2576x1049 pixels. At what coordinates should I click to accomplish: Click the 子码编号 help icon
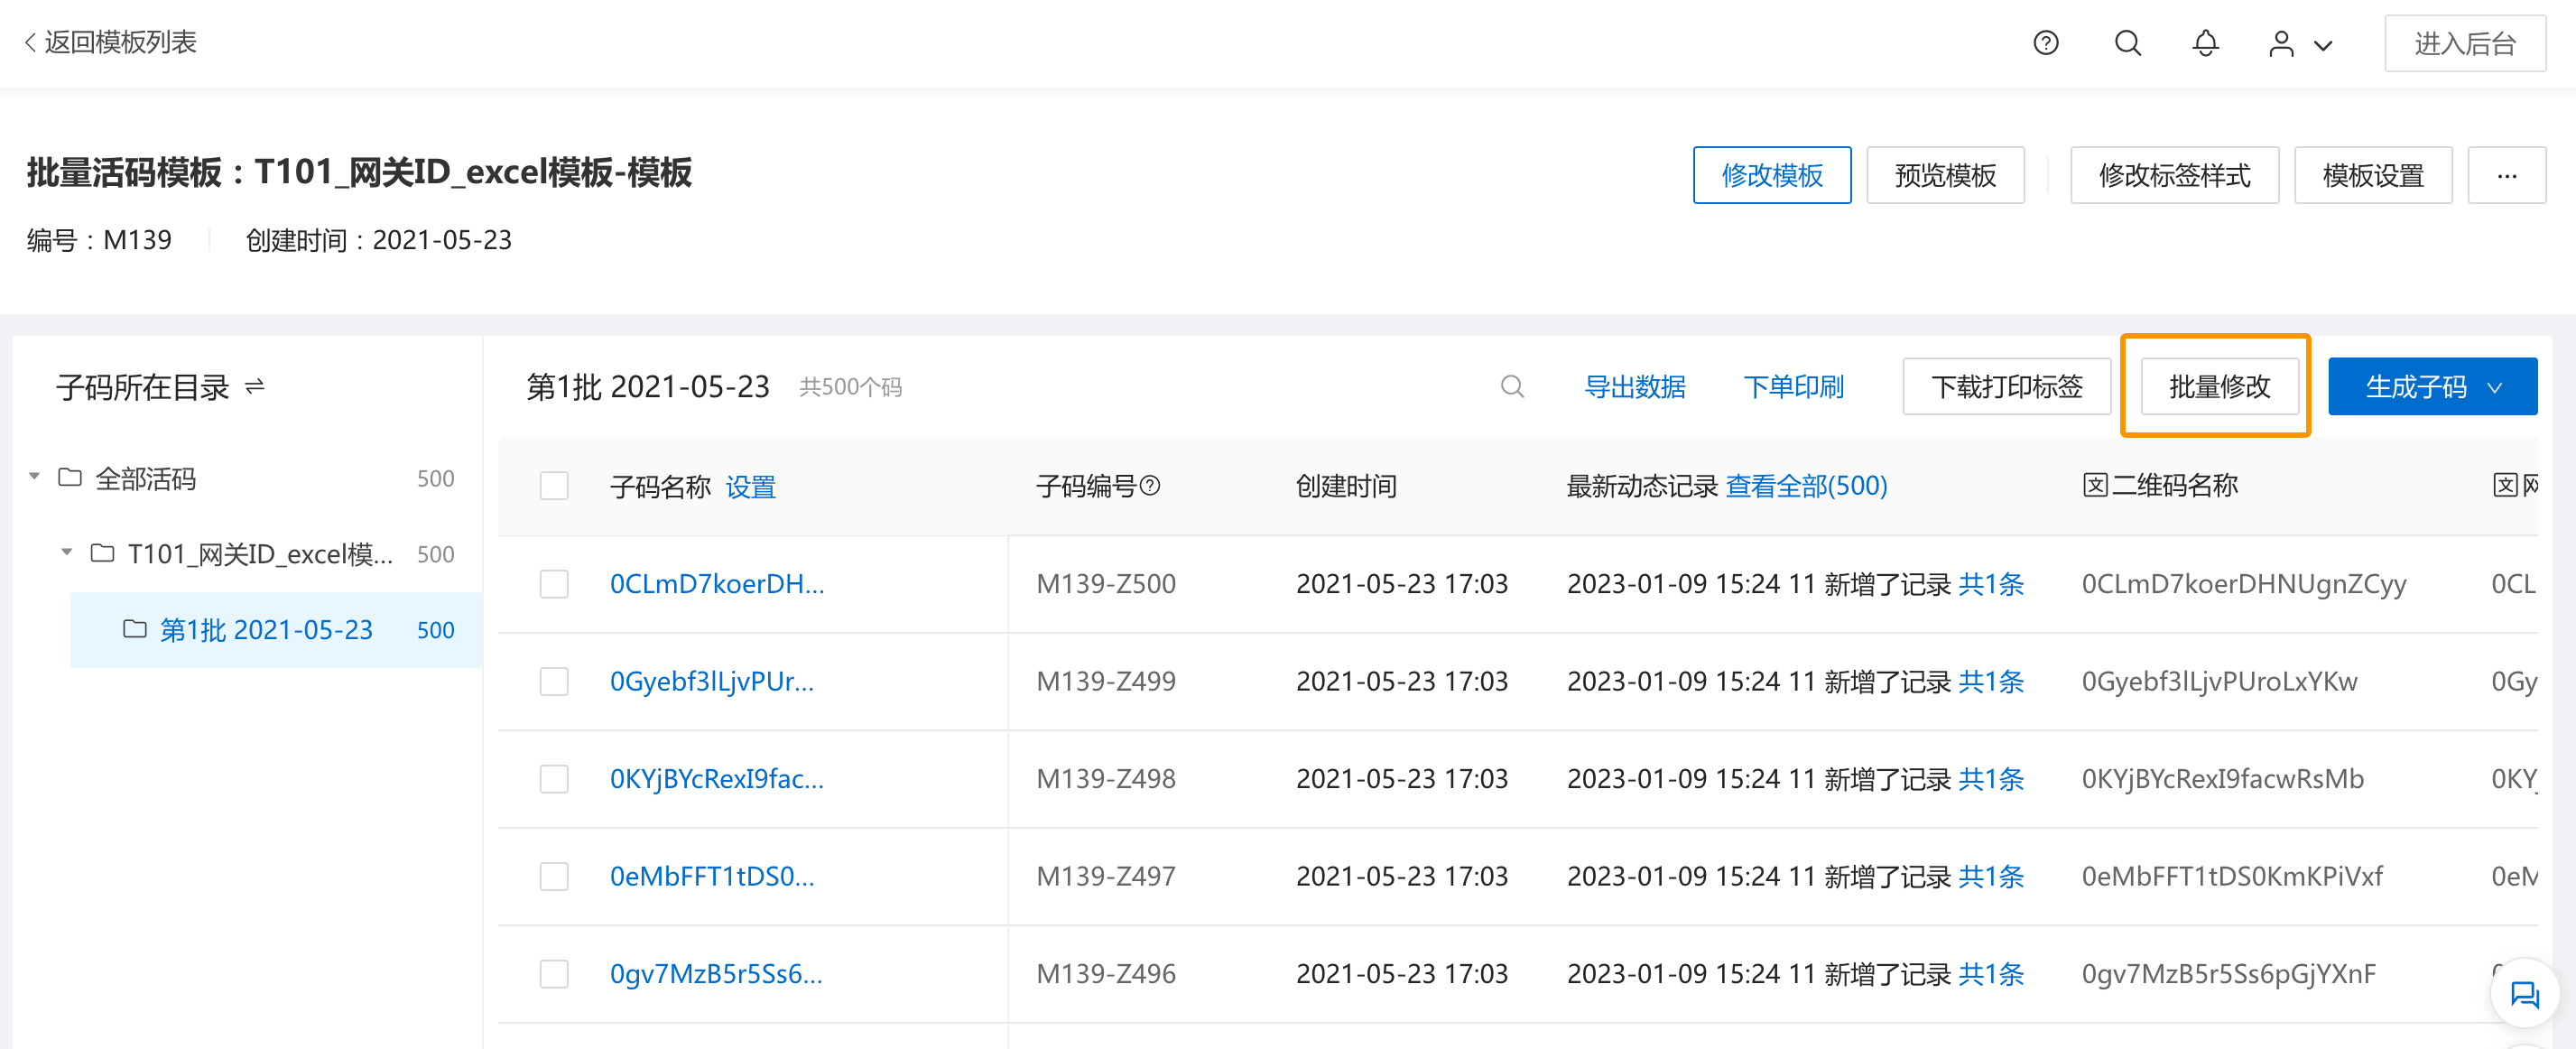pyautogui.click(x=1150, y=485)
